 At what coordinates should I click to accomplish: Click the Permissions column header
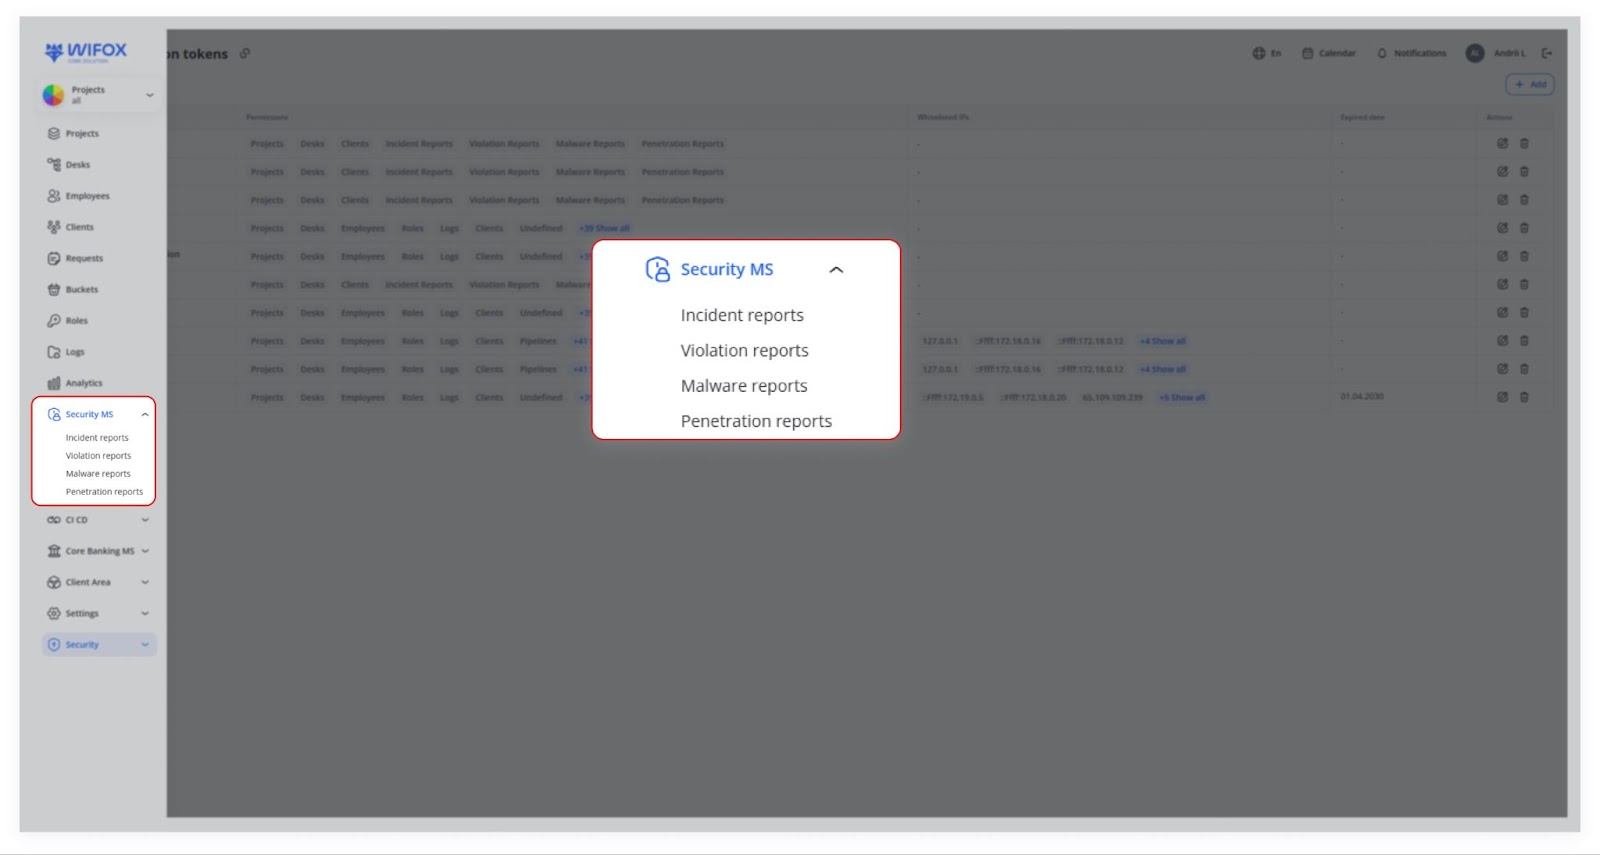[267, 117]
